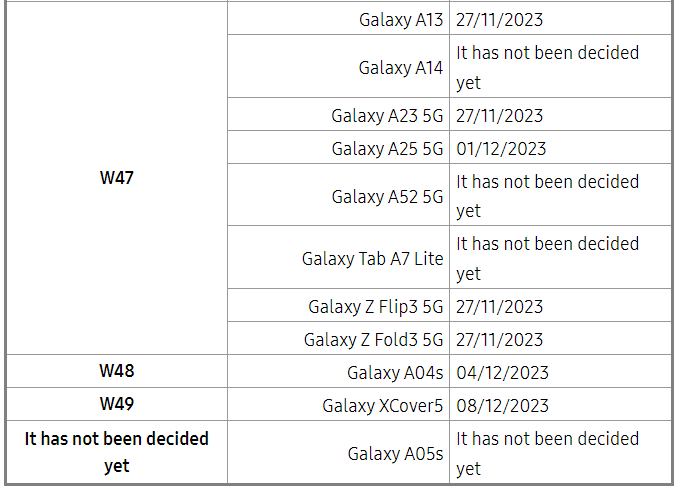The image size is (677, 487).
Task: Click the W47 week cell
Action: pyautogui.click(x=117, y=177)
